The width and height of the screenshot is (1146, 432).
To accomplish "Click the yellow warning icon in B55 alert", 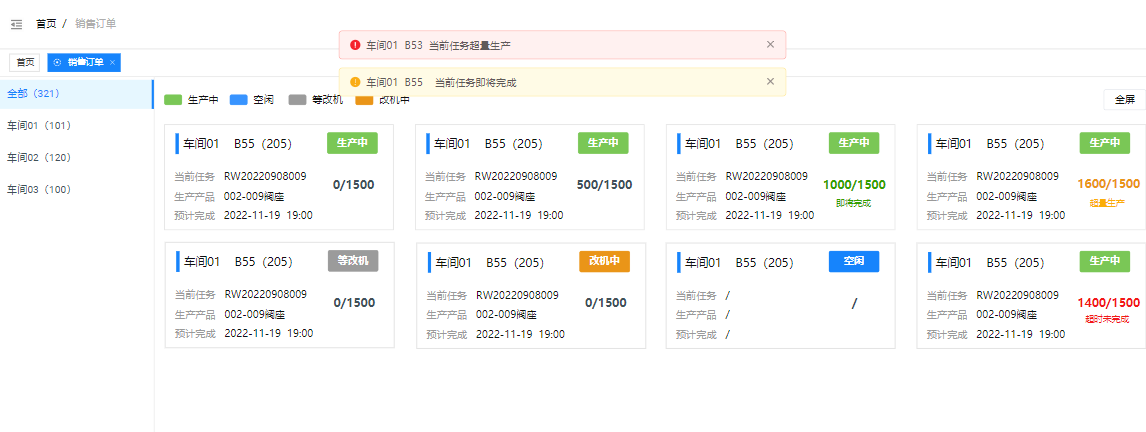I will click(355, 82).
